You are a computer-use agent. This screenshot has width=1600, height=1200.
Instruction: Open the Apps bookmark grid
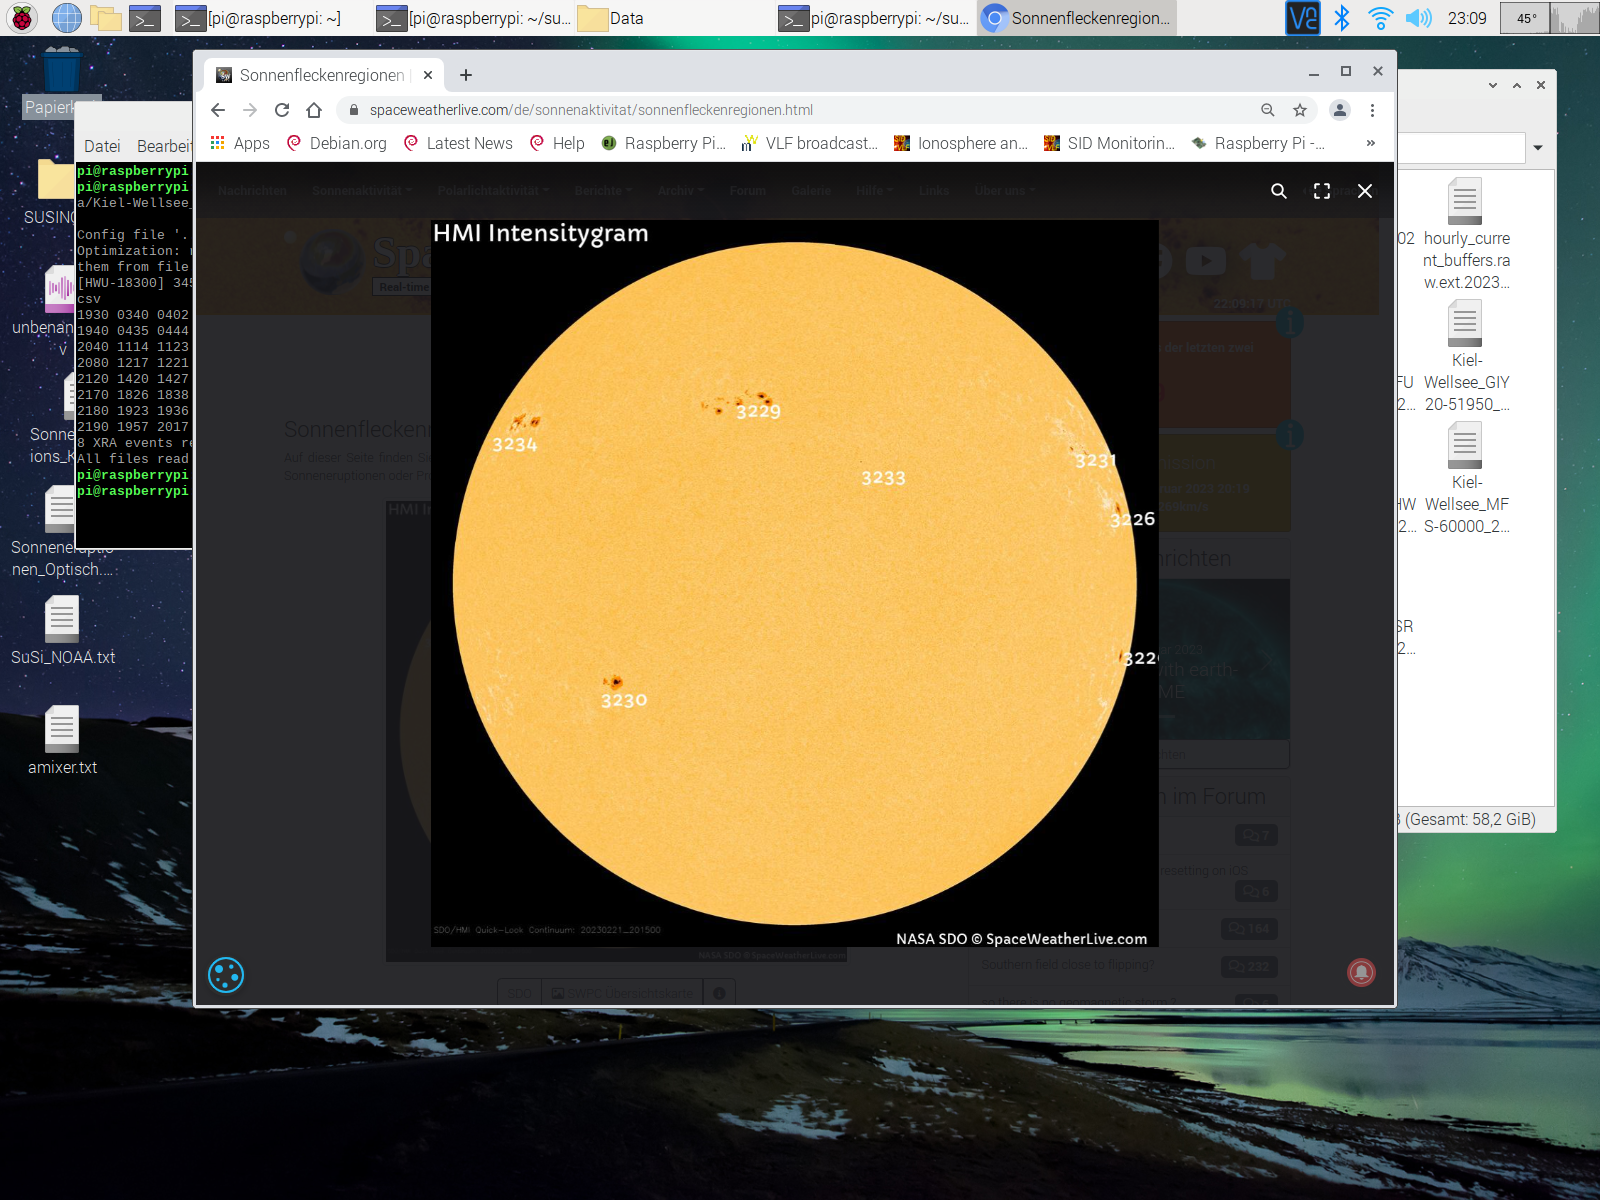coord(240,143)
